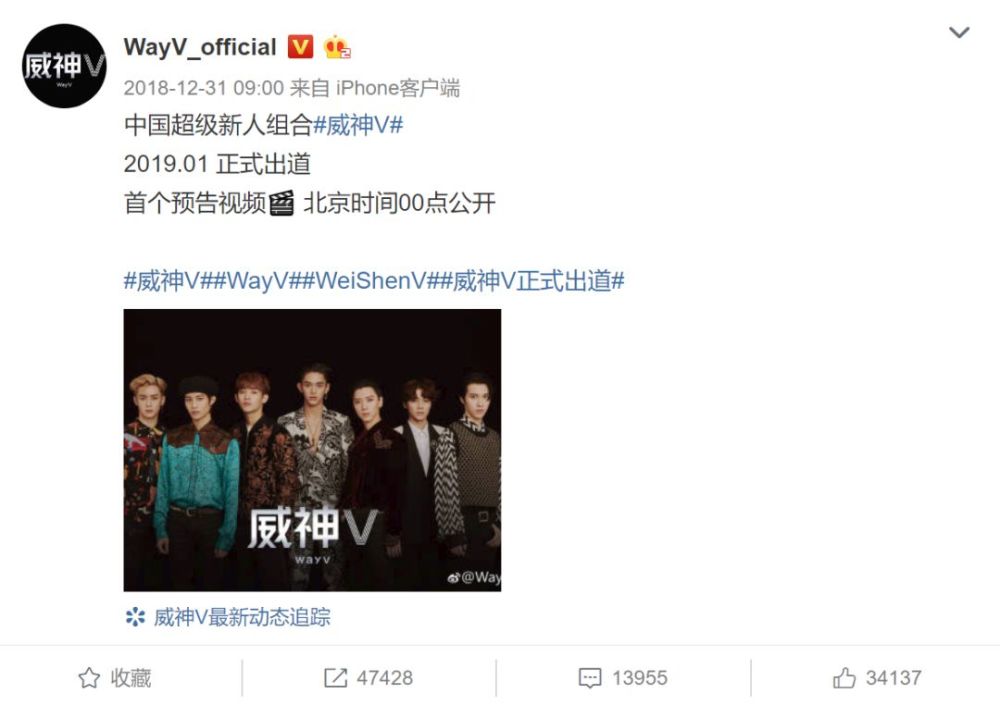The width and height of the screenshot is (1000, 706).
Task: Click the orange V verified badge
Action: 300,47
